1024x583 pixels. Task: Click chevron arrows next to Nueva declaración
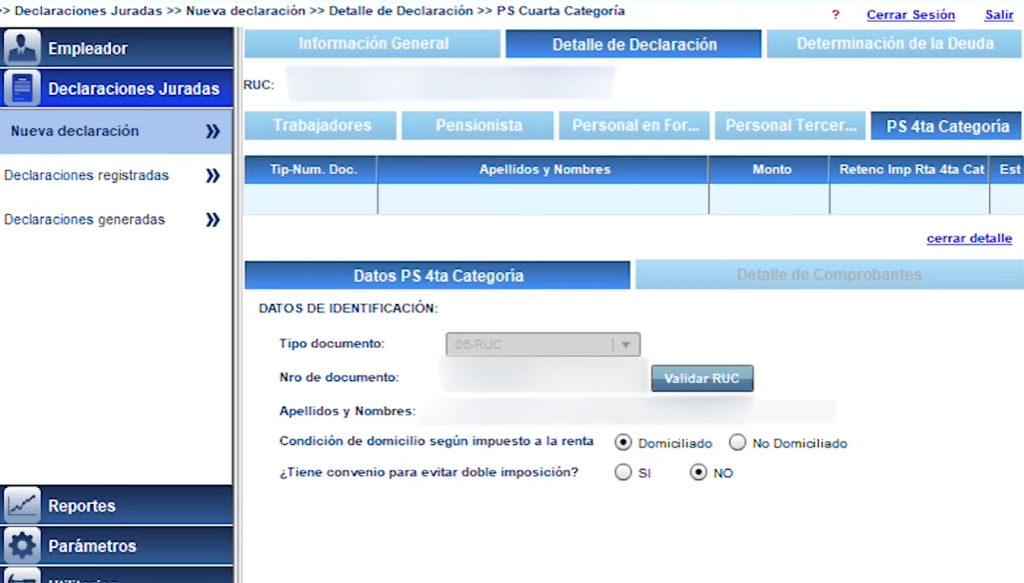(x=212, y=131)
